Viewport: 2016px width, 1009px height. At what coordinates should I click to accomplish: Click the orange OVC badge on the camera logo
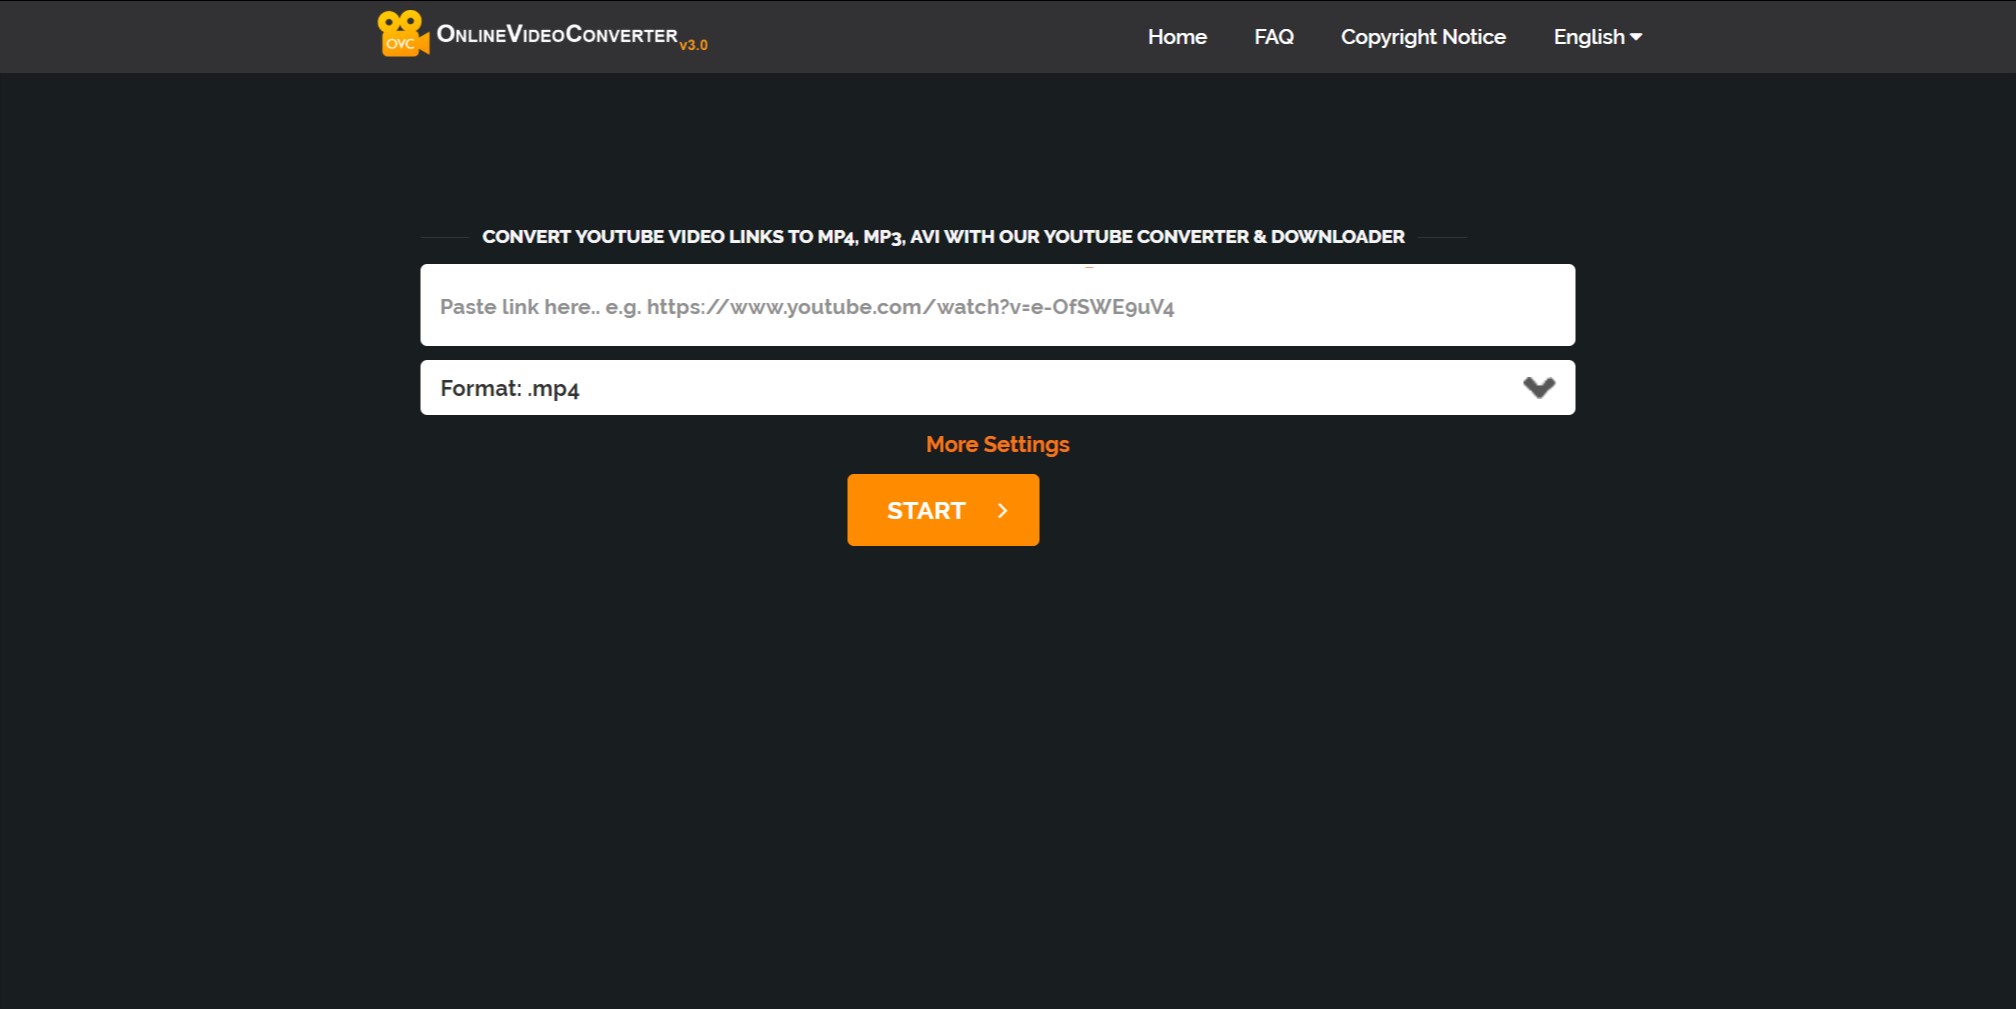pos(399,44)
